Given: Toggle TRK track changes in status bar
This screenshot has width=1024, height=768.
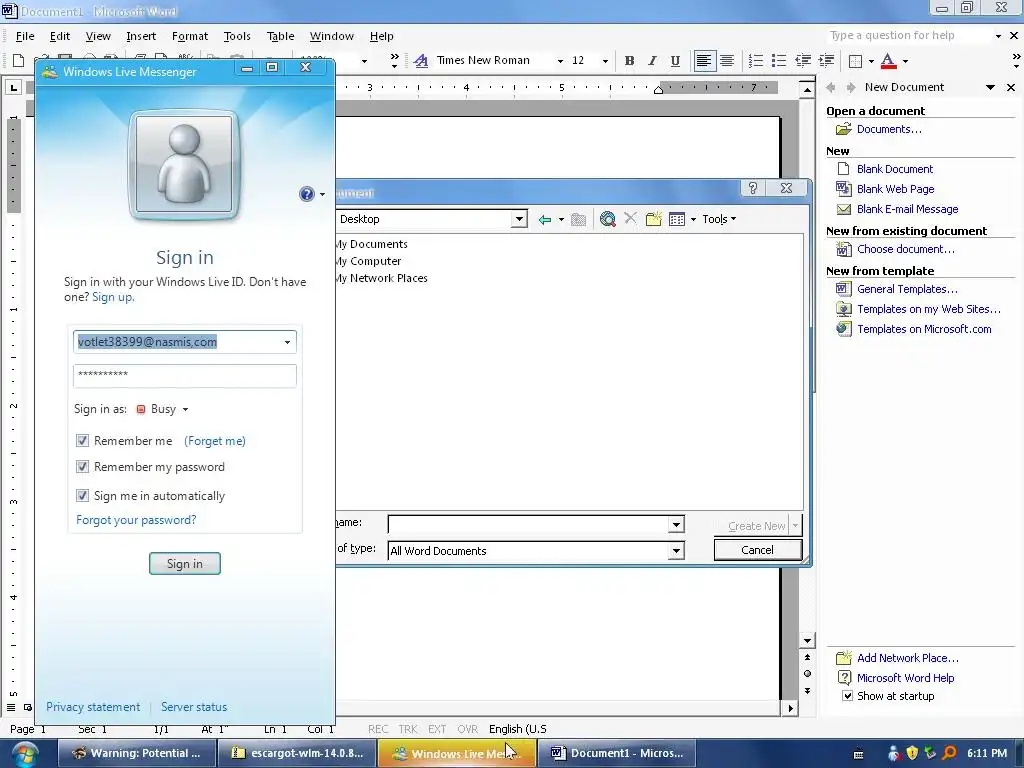Looking at the screenshot, I should click(x=408, y=729).
